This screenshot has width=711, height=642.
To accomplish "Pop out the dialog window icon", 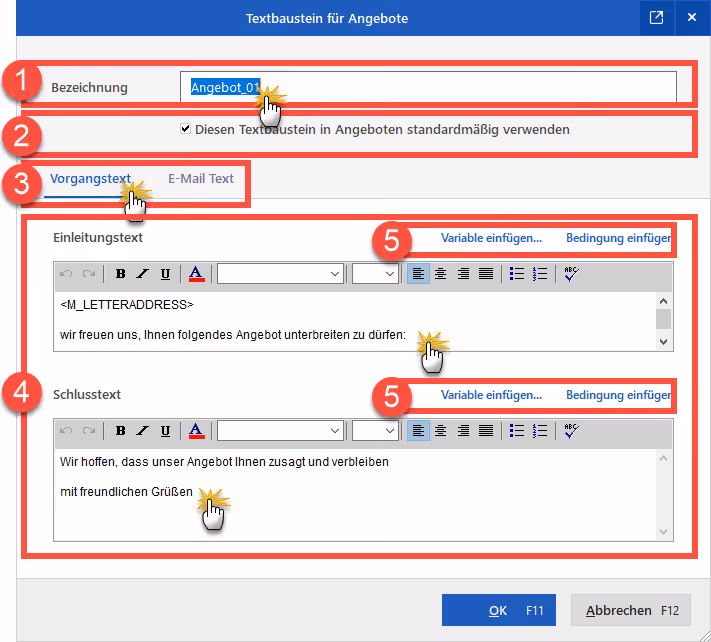I will (656, 18).
